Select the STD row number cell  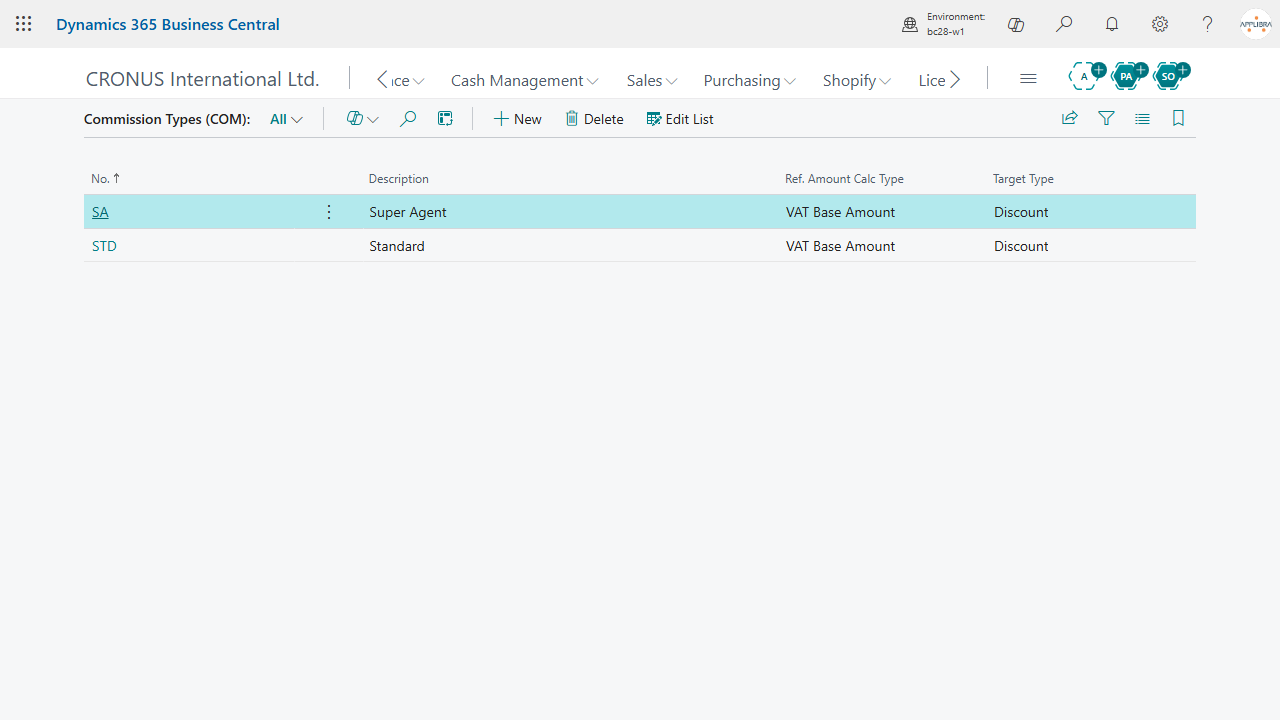pyautogui.click(x=104, y=246)
